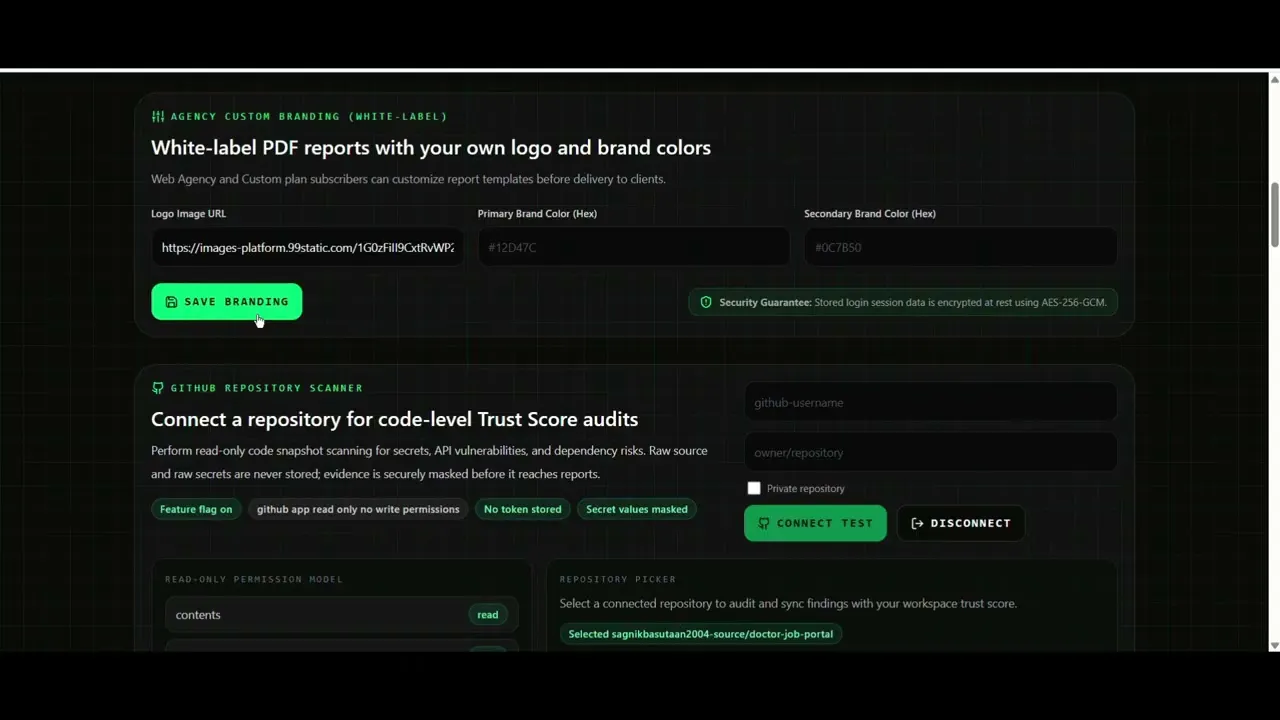Click the Save Branding button
Image resolution: width=1280 pixels, height=720 pixels.
click(226, 302)
